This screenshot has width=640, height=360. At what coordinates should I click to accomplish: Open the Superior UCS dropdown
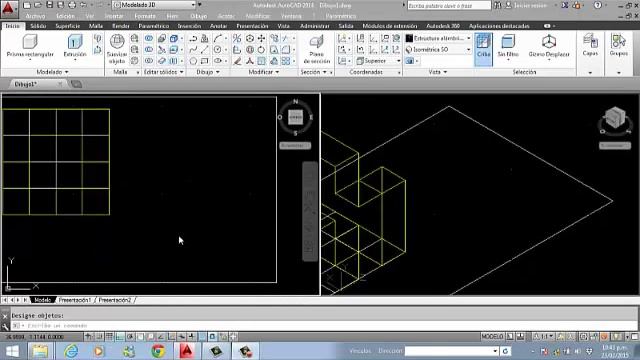(x=378, y=61)
